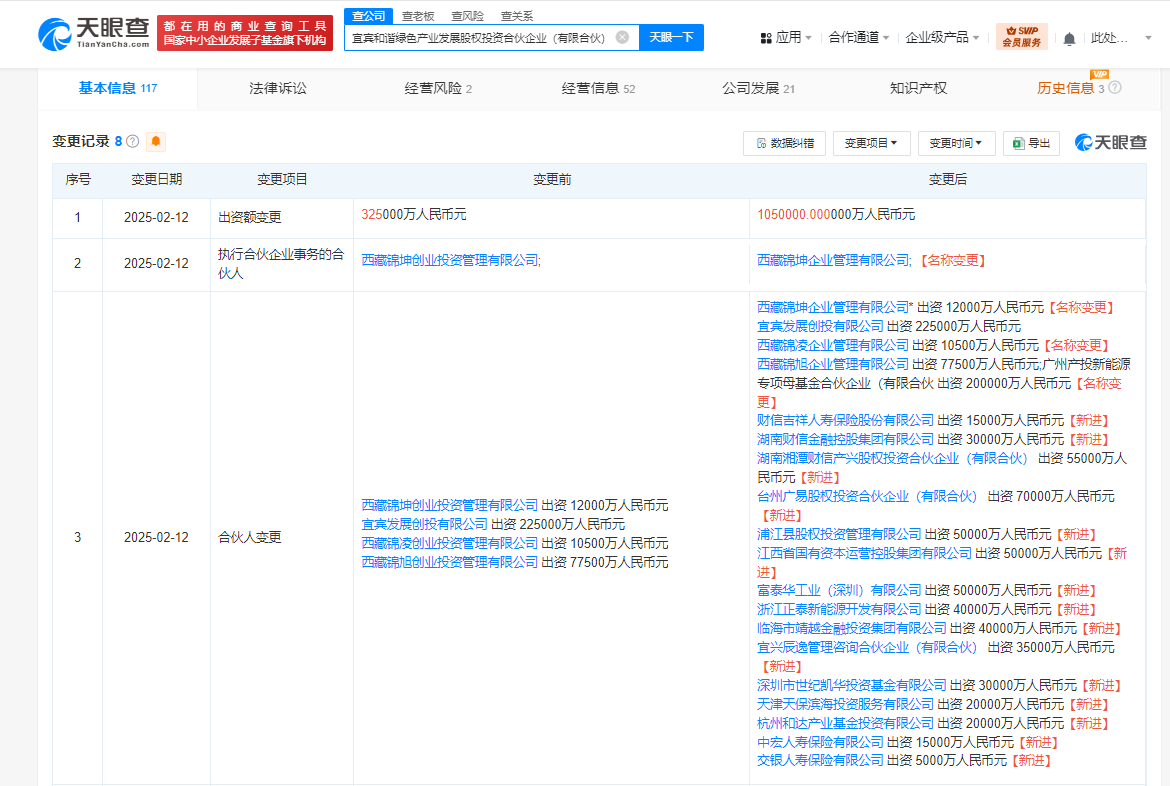
Task: Switch to the 经营风险 tab
Action: [438, 88]
